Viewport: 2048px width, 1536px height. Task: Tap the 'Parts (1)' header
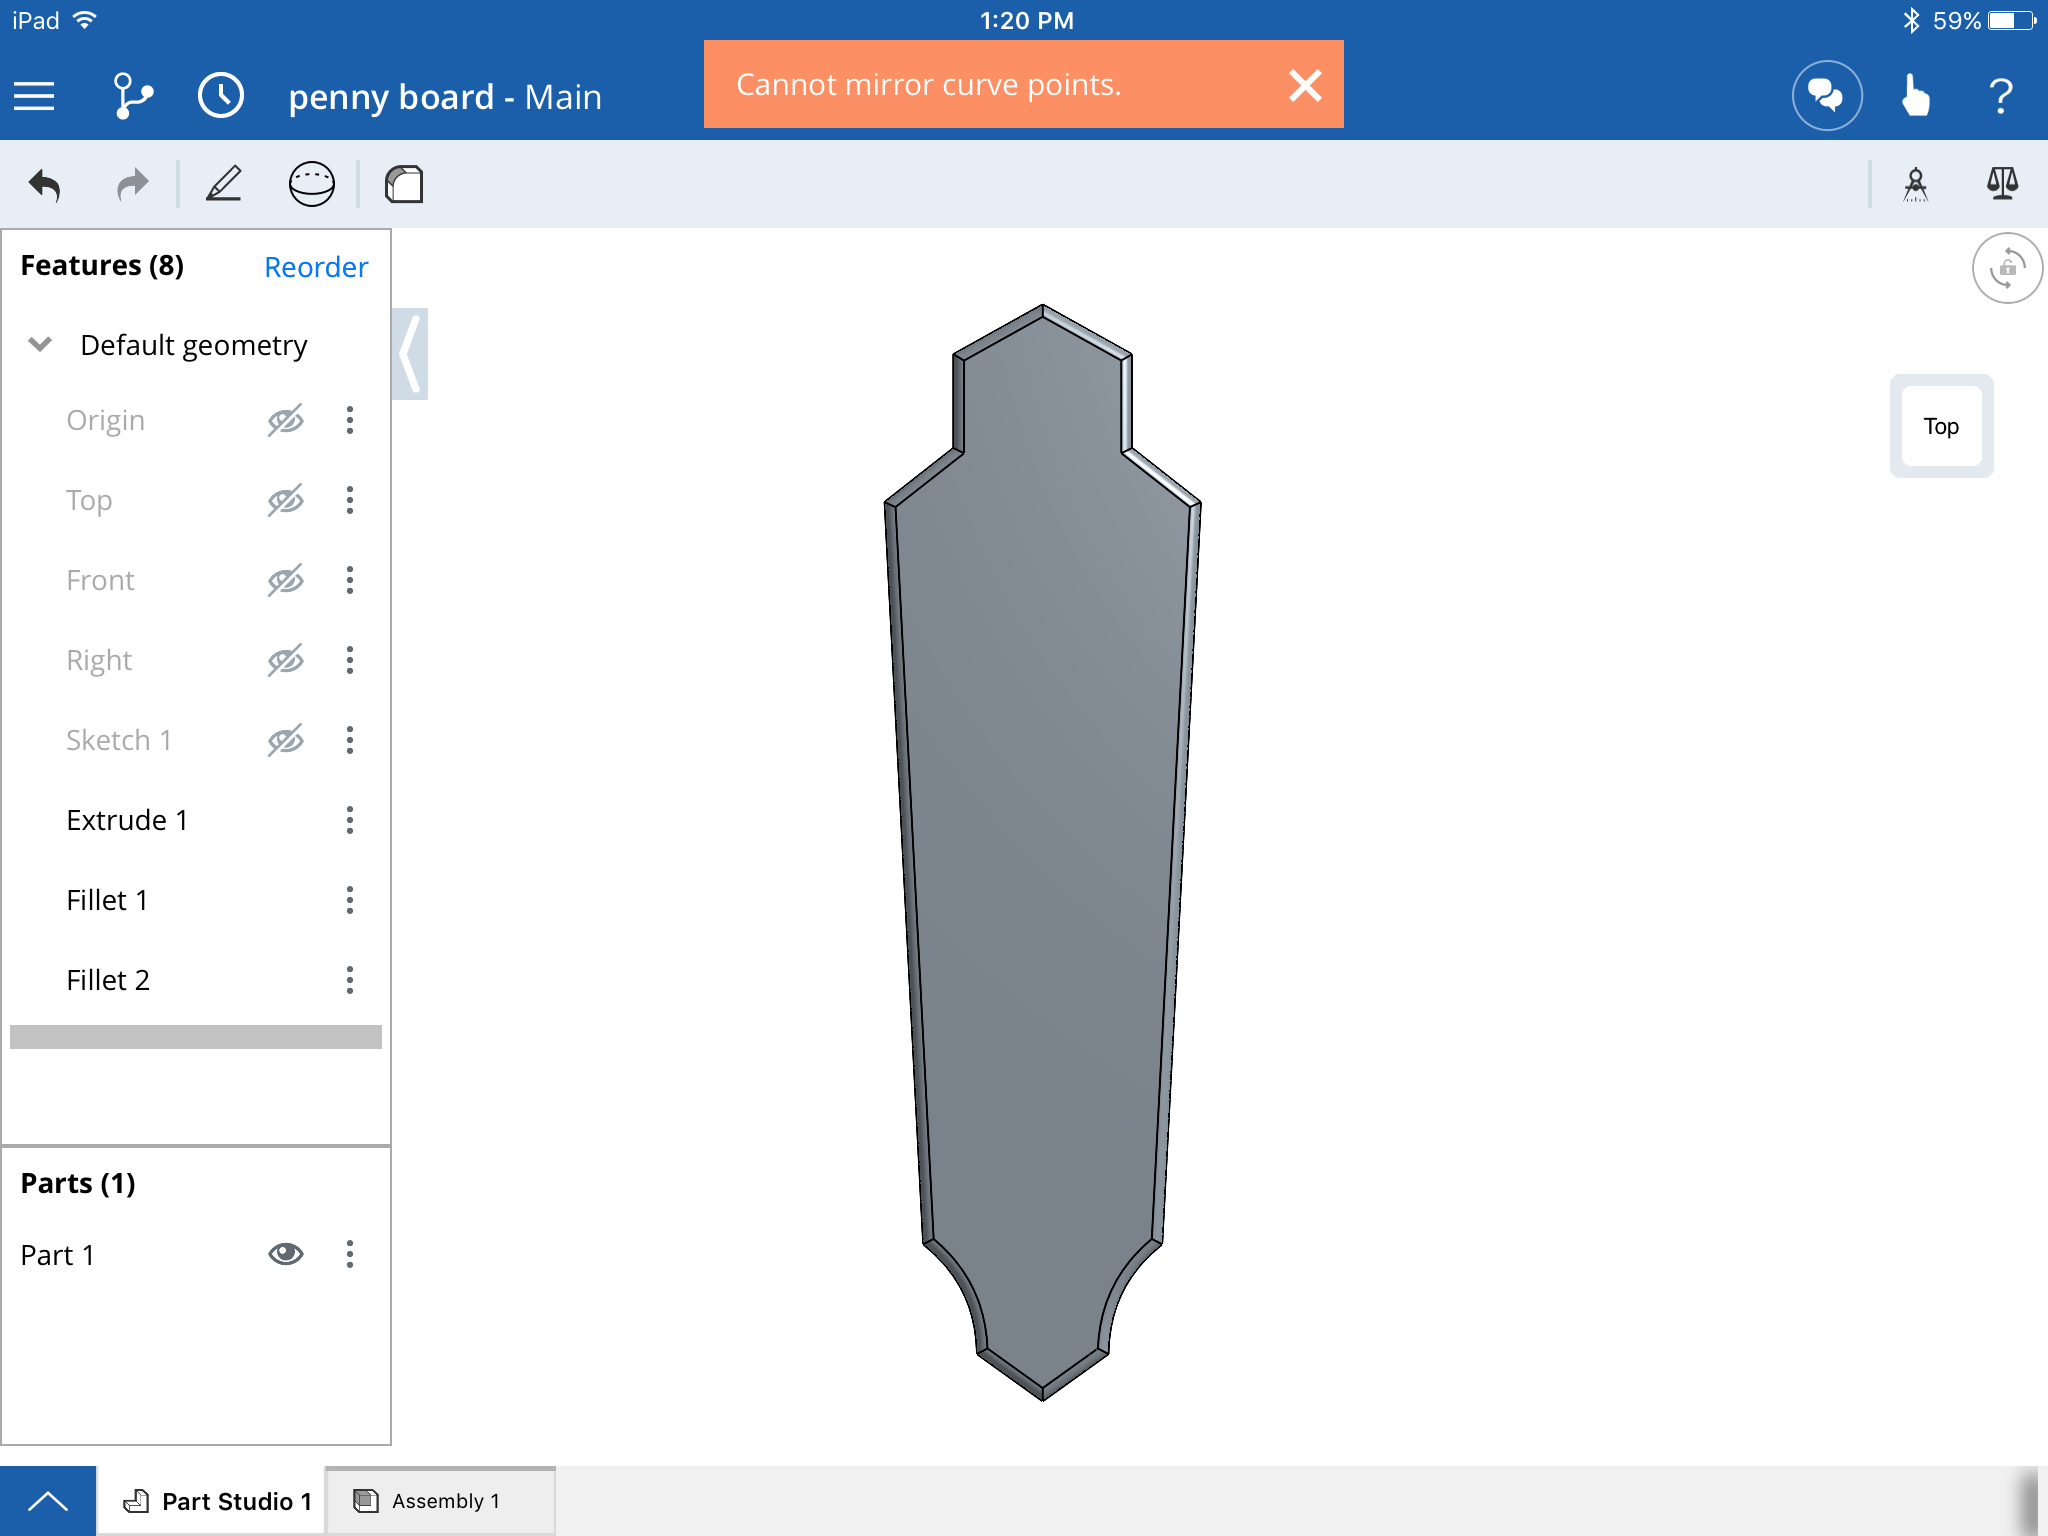pyautogui.click(x=78, y=1183)
